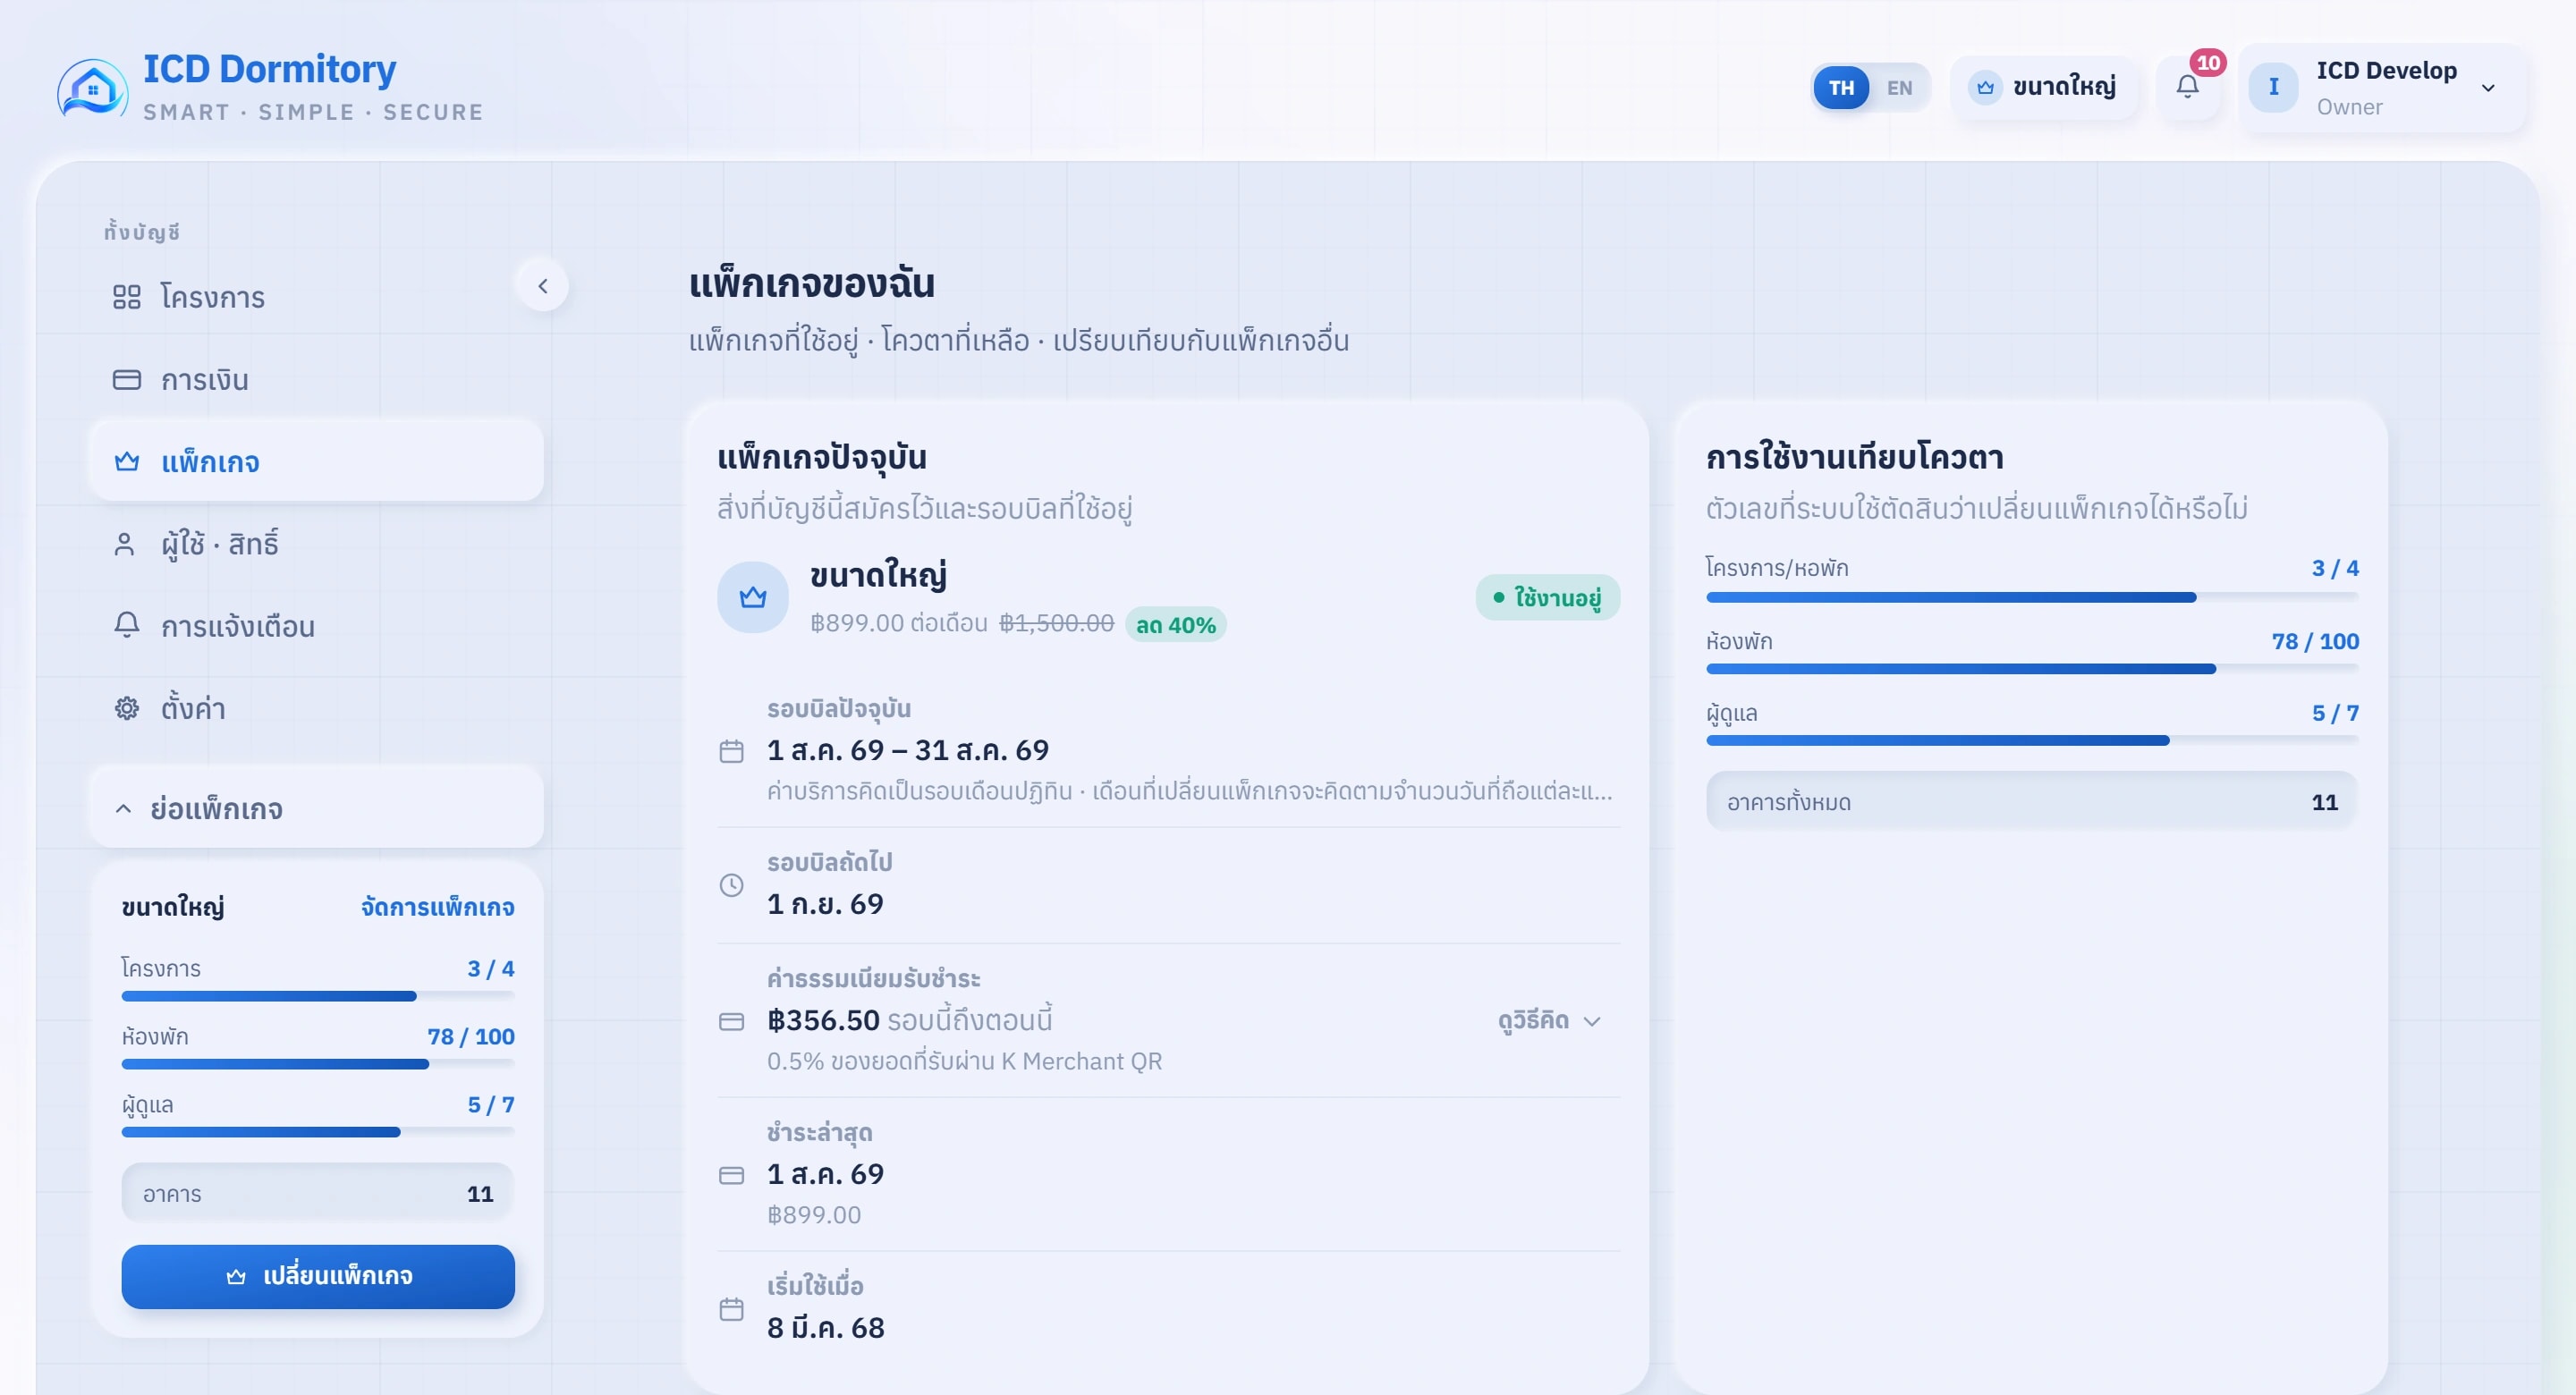The image size is (2576, 1395).
Task: Click the ใช้งานอยู่ status badge
Action: click(1547, 597)
